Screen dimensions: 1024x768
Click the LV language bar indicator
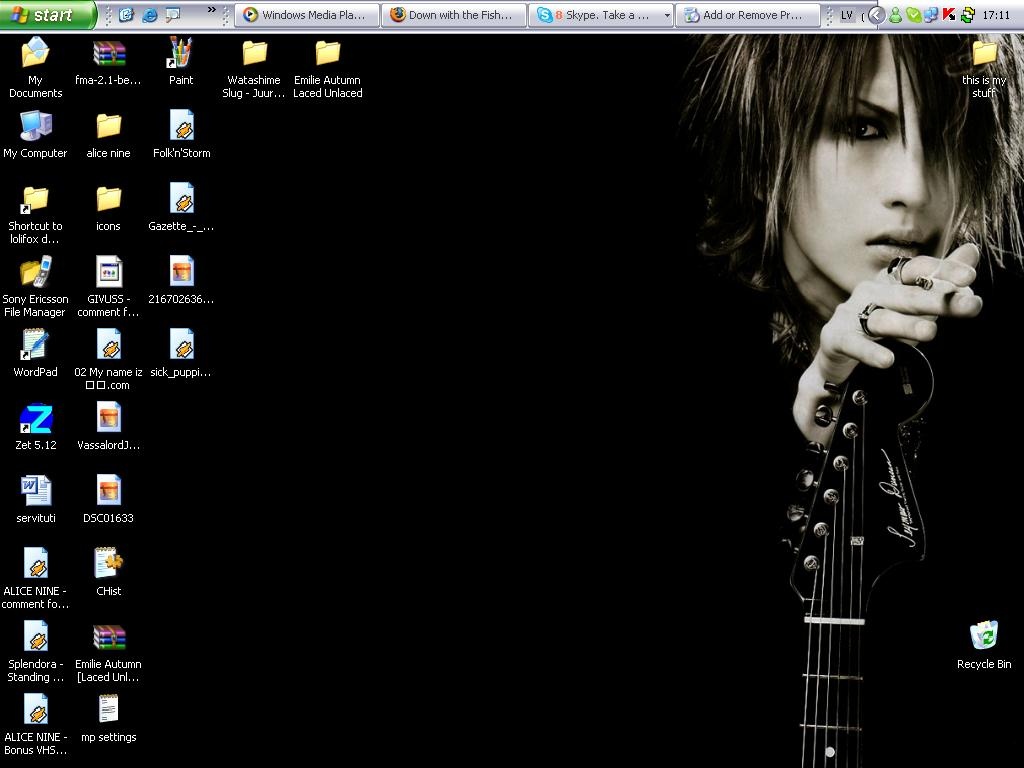tap(846, 15)
